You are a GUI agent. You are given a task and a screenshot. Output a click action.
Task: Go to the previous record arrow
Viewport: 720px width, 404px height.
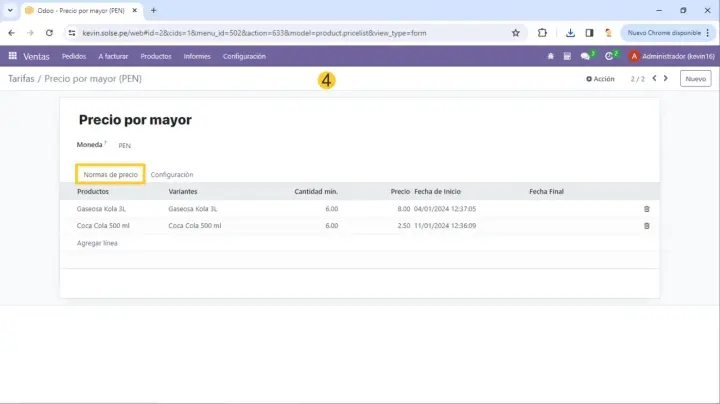[x=654, y=78]
